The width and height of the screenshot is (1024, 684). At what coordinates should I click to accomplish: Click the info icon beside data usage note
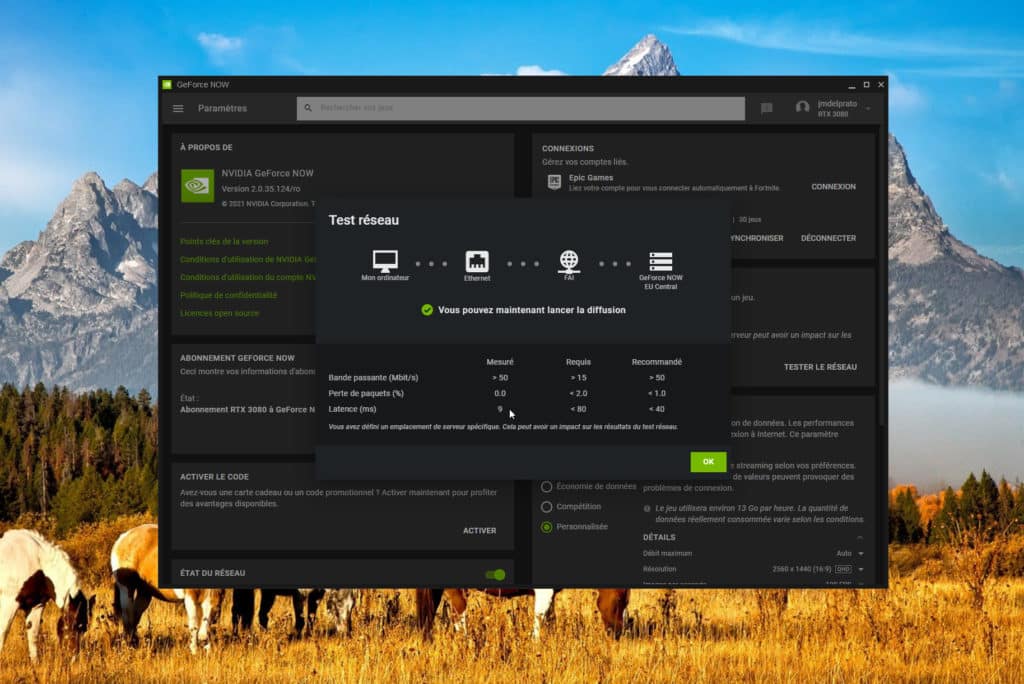(647, 509)
